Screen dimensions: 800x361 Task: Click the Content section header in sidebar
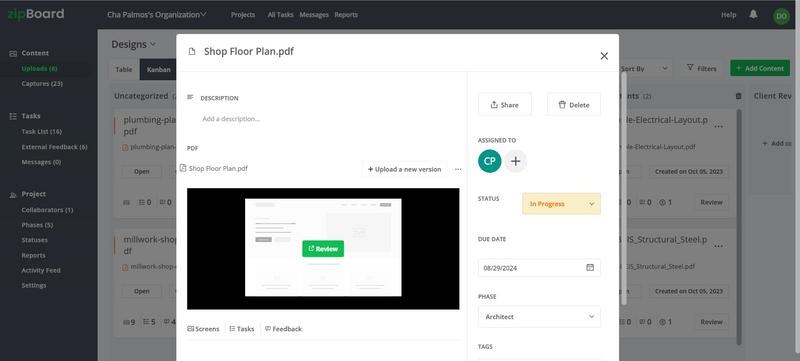(29, 53)
